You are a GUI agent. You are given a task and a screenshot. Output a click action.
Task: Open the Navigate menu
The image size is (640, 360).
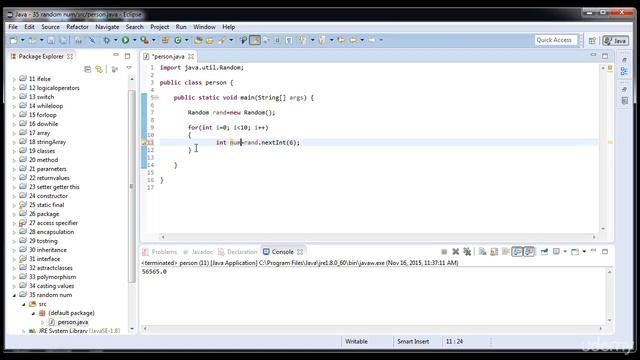107,27
